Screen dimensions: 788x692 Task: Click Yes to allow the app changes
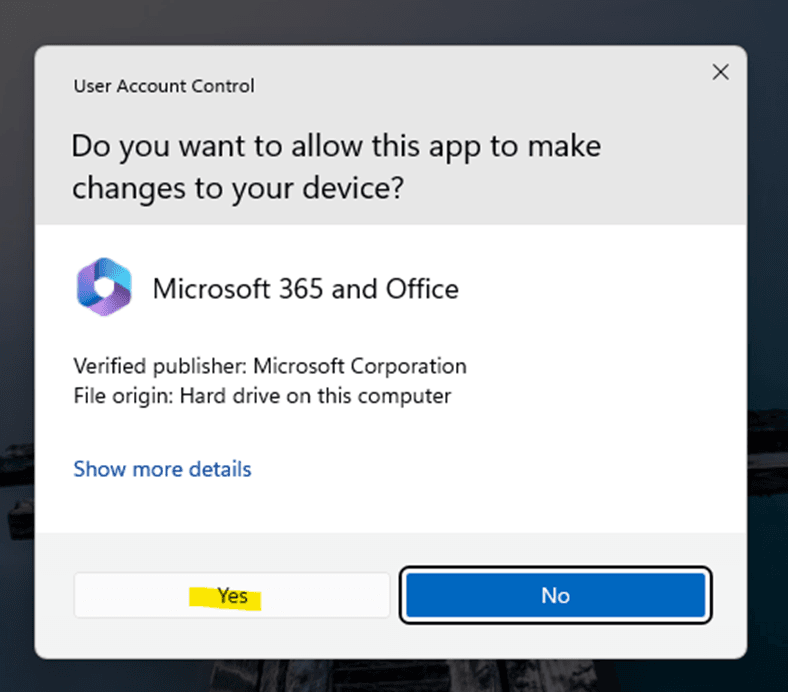tap(232, 596)
